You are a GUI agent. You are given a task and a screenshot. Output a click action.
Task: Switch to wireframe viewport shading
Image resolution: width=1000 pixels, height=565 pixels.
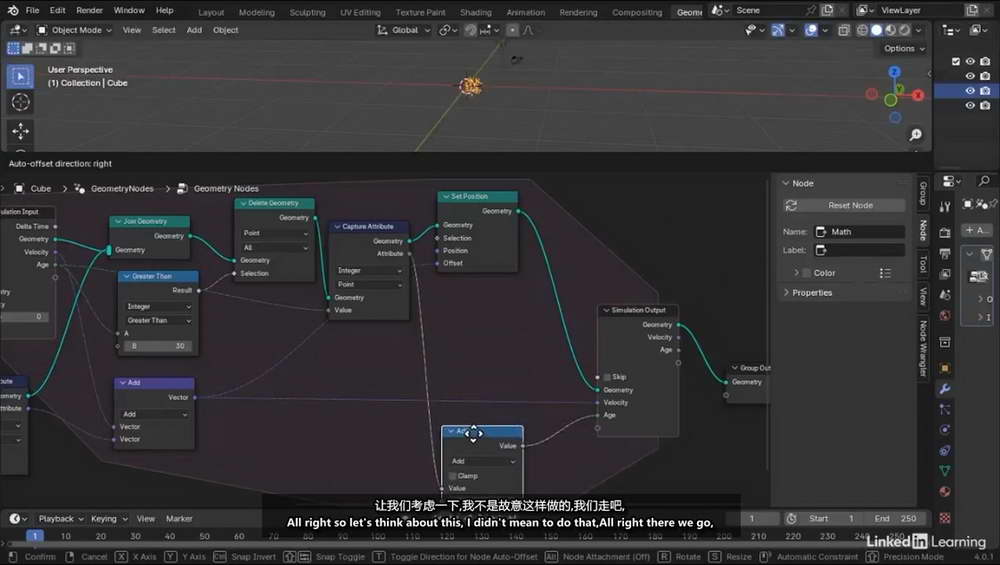point(862,30)
